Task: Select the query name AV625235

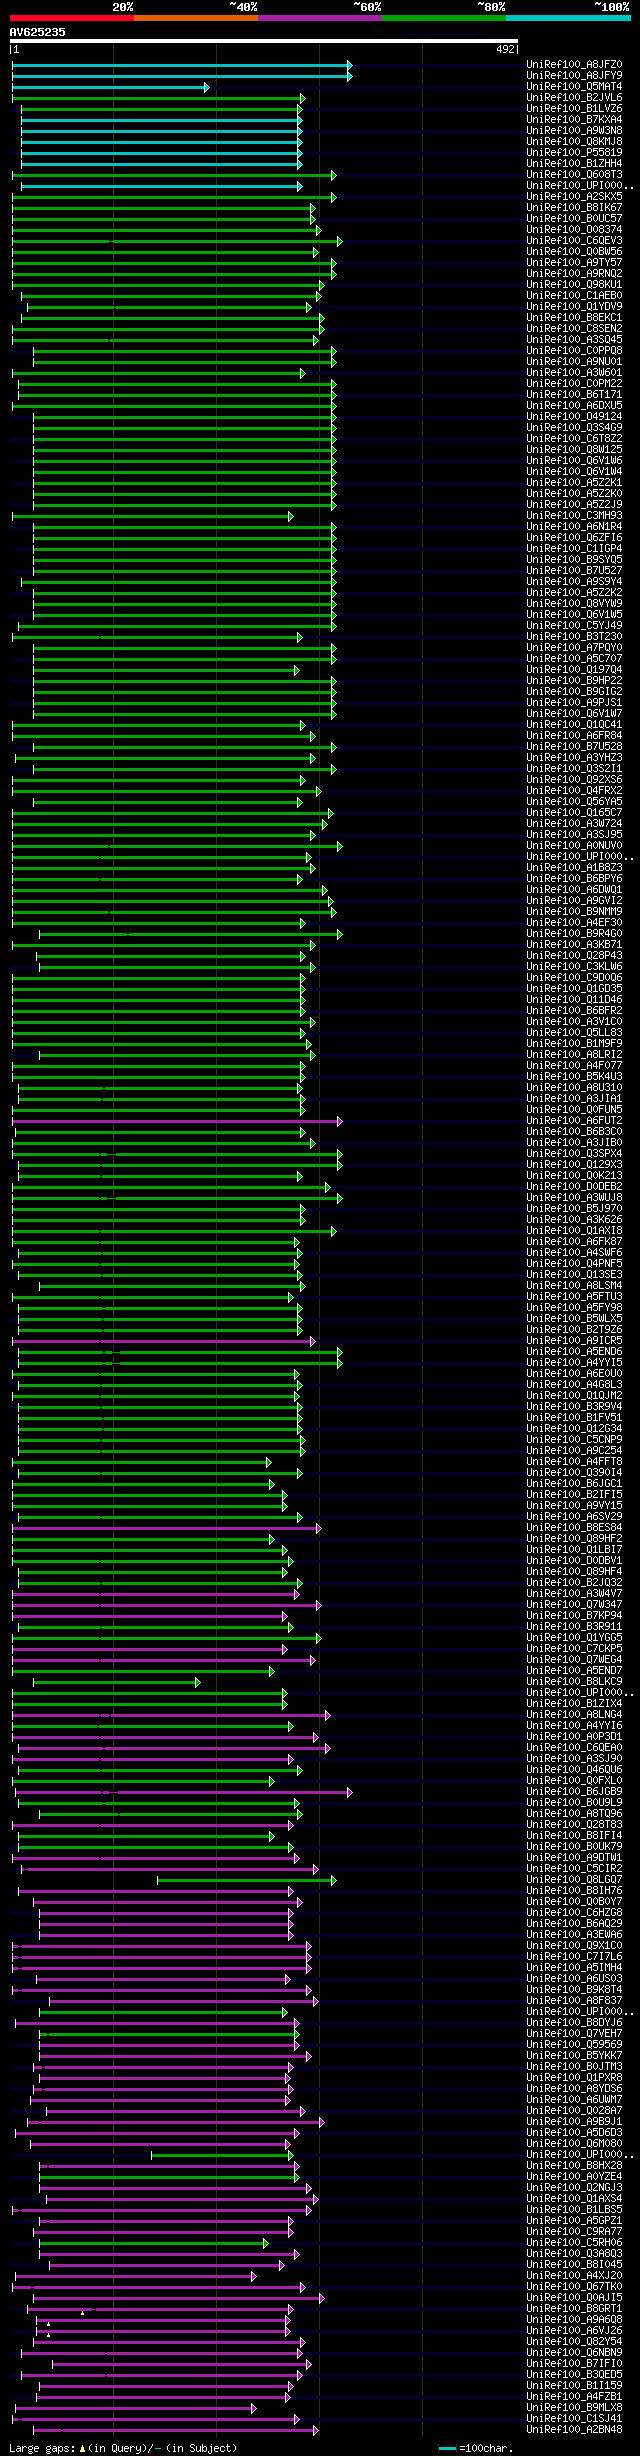Action: [x=38, y=32]
